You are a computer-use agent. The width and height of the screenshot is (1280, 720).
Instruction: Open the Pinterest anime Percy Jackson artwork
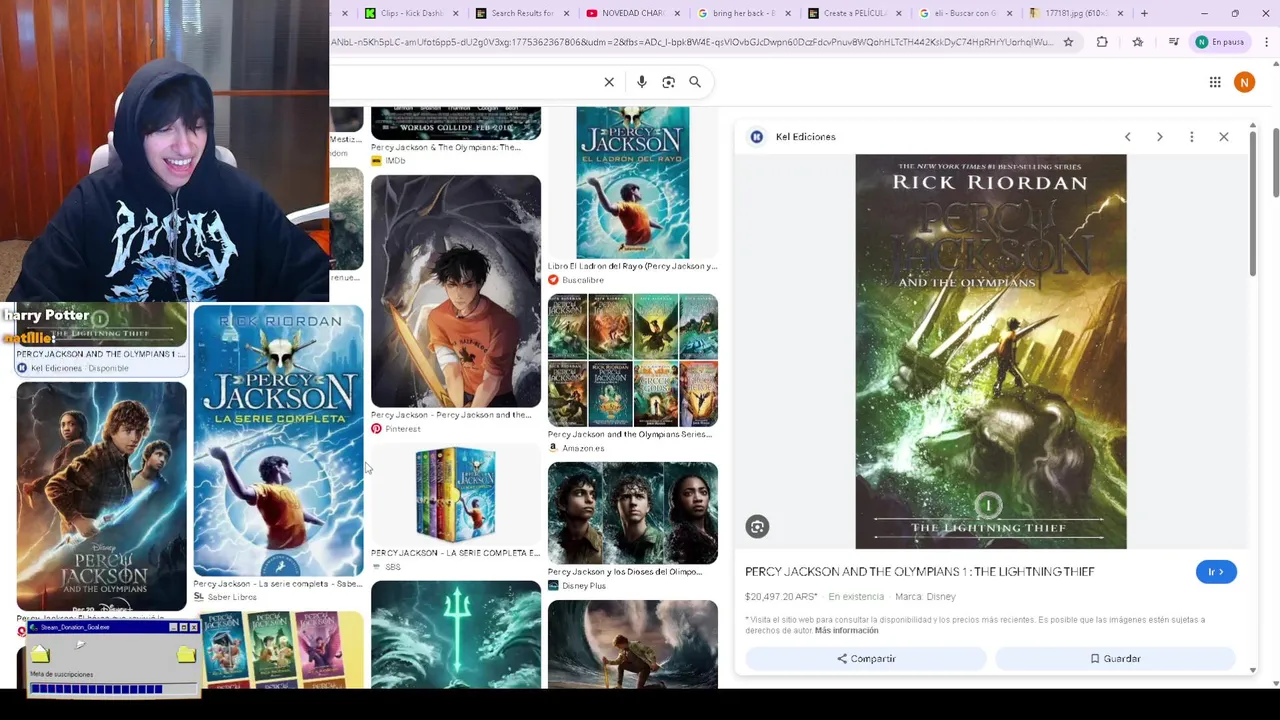[x=456, y=291]
